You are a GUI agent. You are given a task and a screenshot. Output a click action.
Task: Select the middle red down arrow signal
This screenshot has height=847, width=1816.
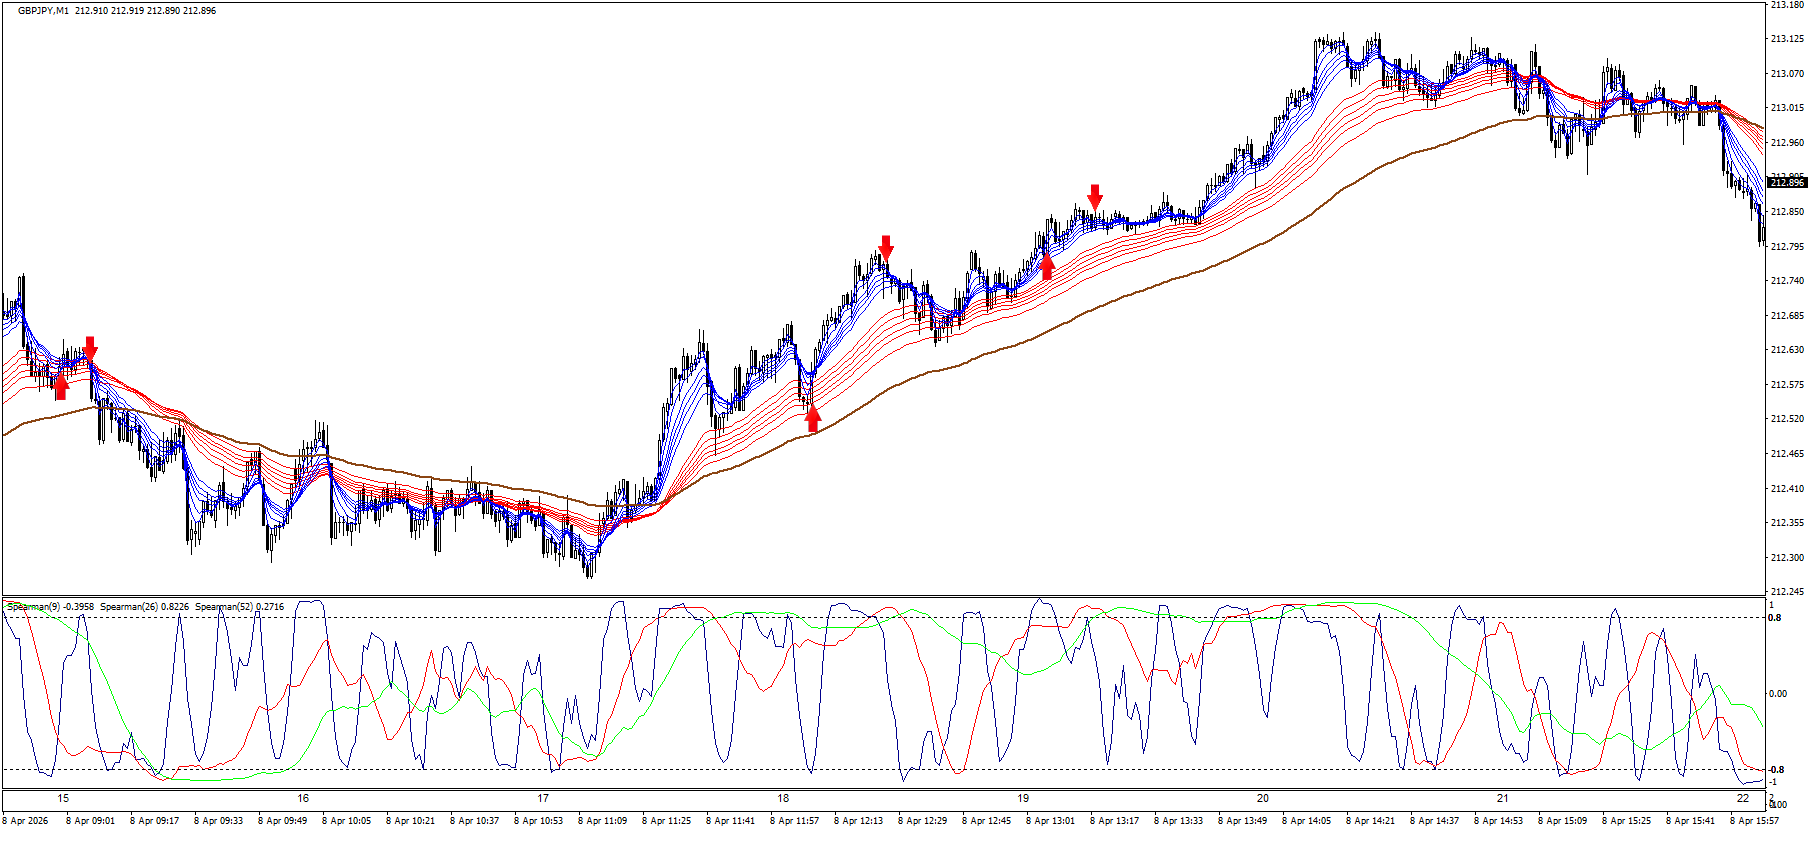tap(886, 247)
